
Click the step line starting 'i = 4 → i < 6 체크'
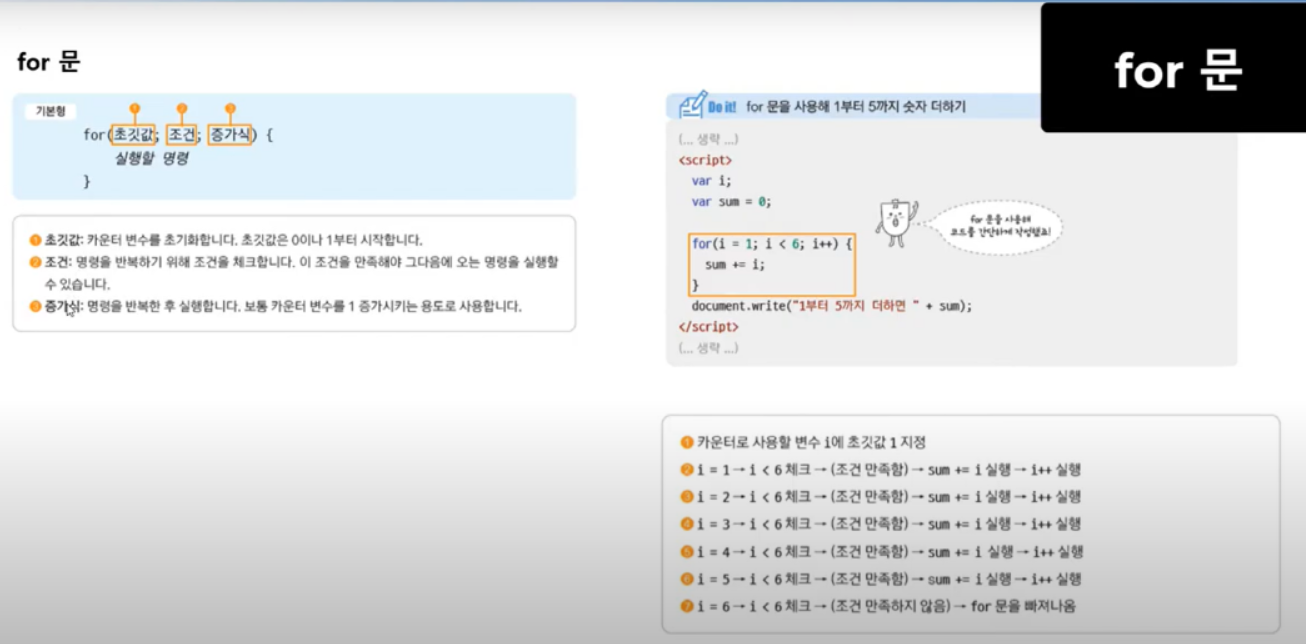[x=881, y=551]
